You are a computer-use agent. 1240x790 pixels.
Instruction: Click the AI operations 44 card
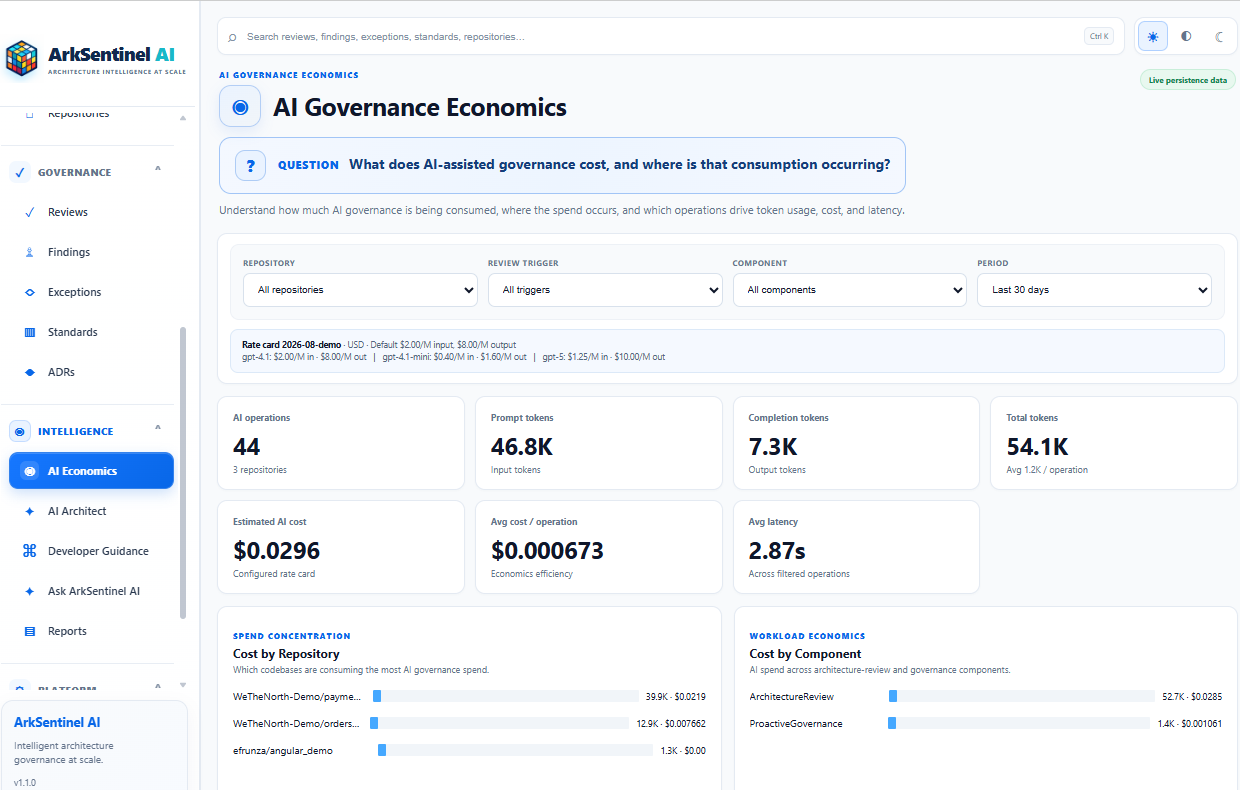341,443
